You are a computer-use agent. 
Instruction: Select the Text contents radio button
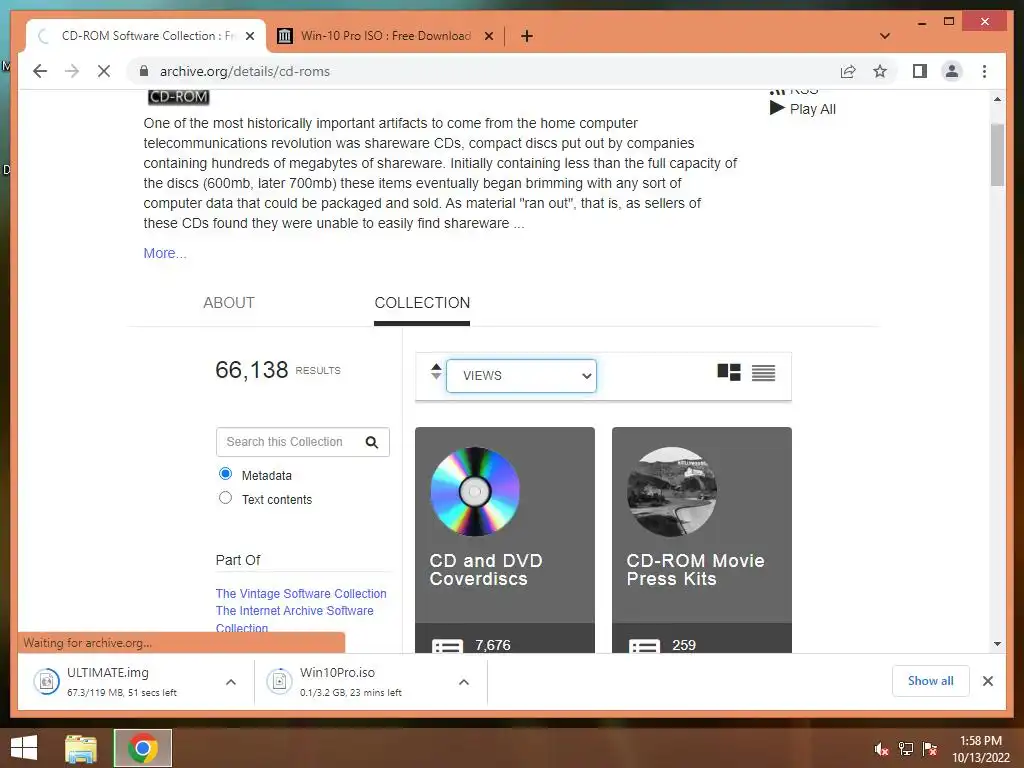tap(225, 498)
